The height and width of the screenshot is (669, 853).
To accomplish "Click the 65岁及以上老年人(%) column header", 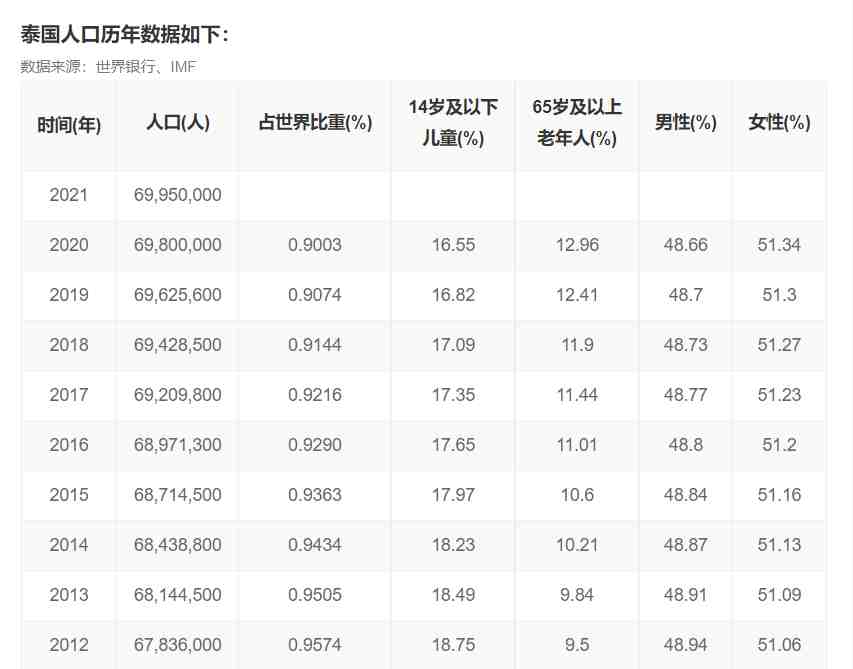I will tap(577, 122).
